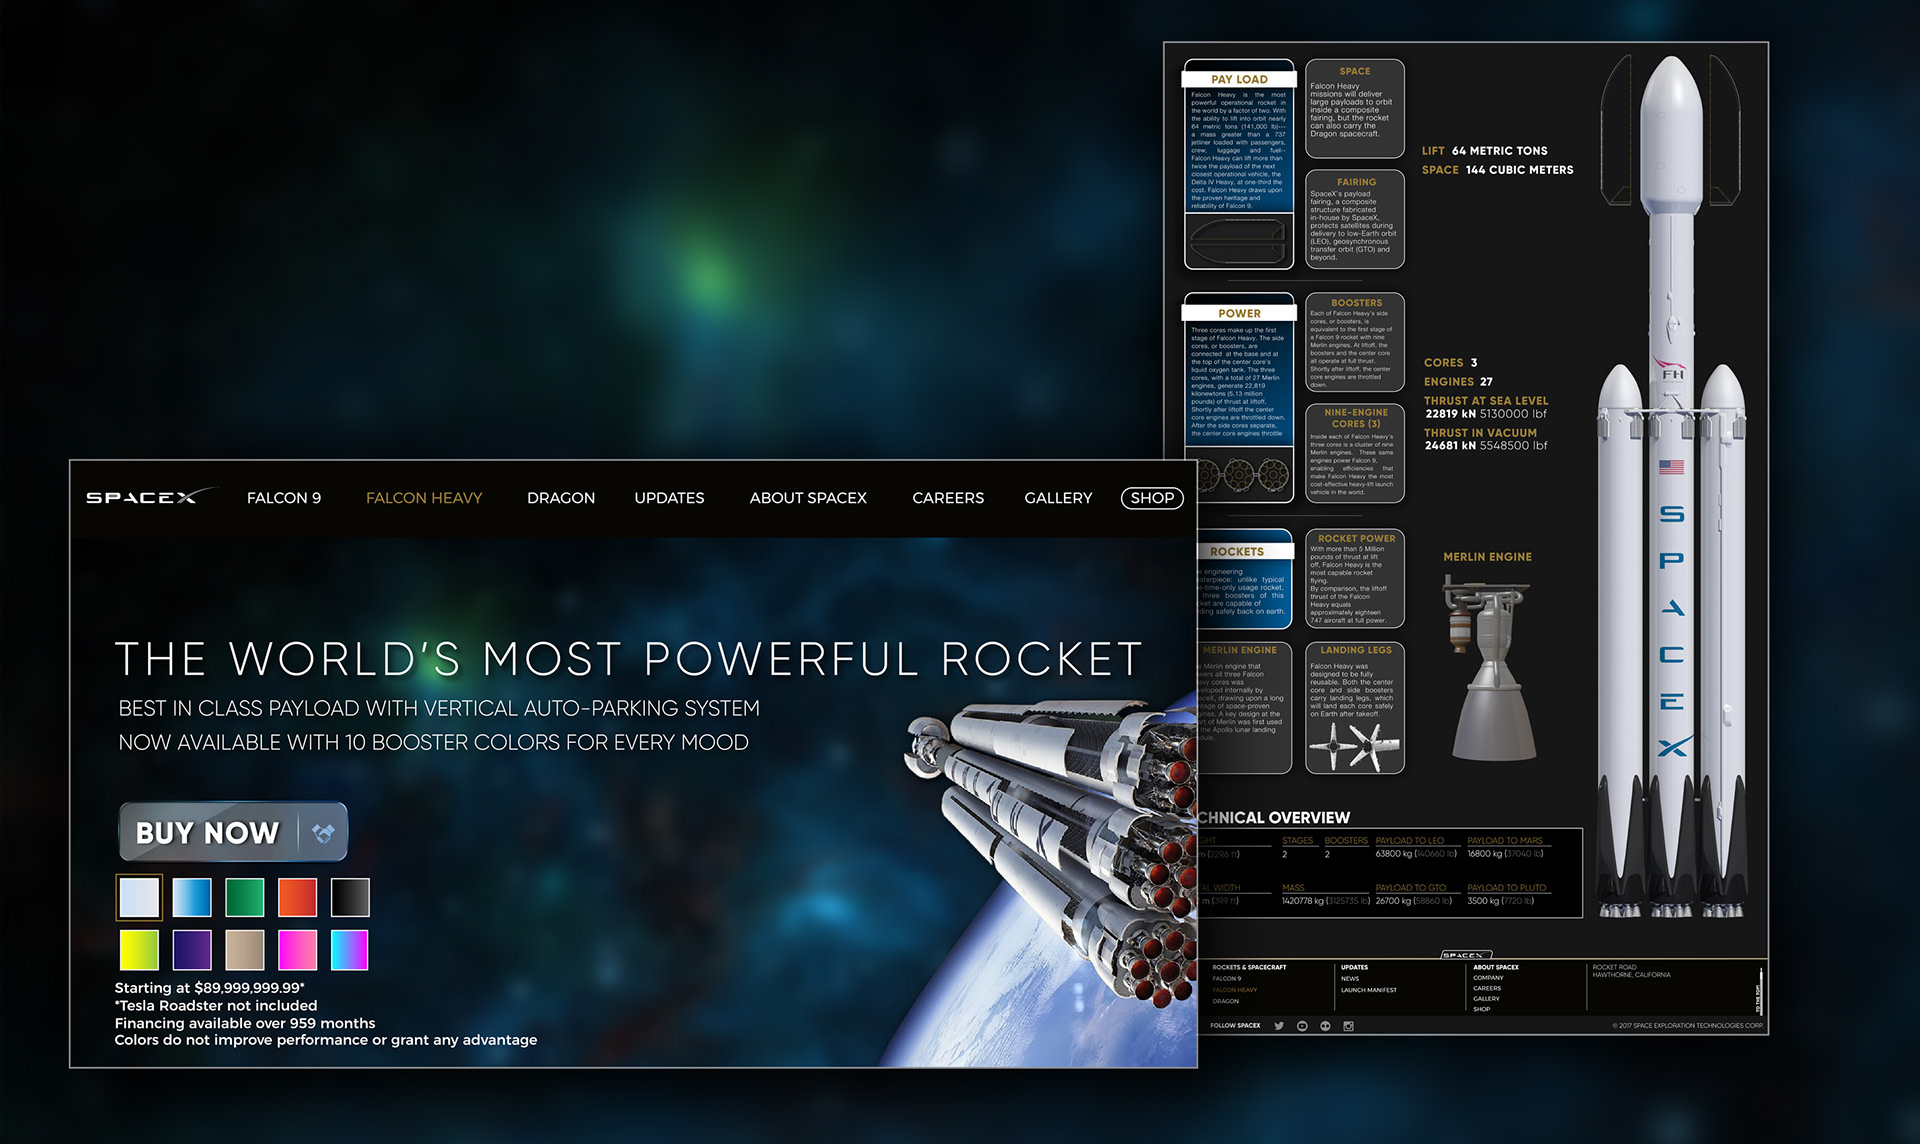Select the magenta-pink booster color swatch

coord(297,950)
